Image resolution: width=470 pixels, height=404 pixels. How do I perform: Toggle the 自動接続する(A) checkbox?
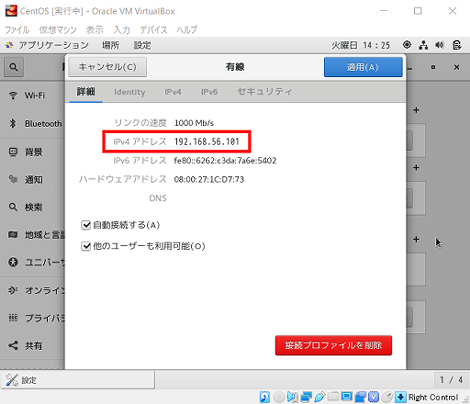point(86,225)
